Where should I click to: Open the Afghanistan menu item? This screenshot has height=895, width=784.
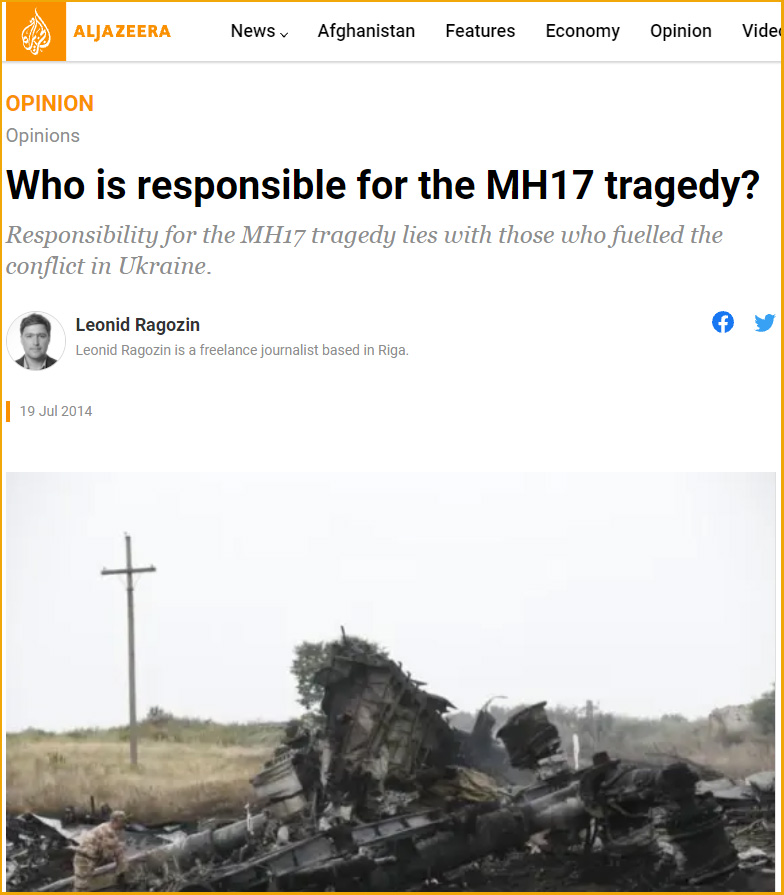click(x=366, y=31)
